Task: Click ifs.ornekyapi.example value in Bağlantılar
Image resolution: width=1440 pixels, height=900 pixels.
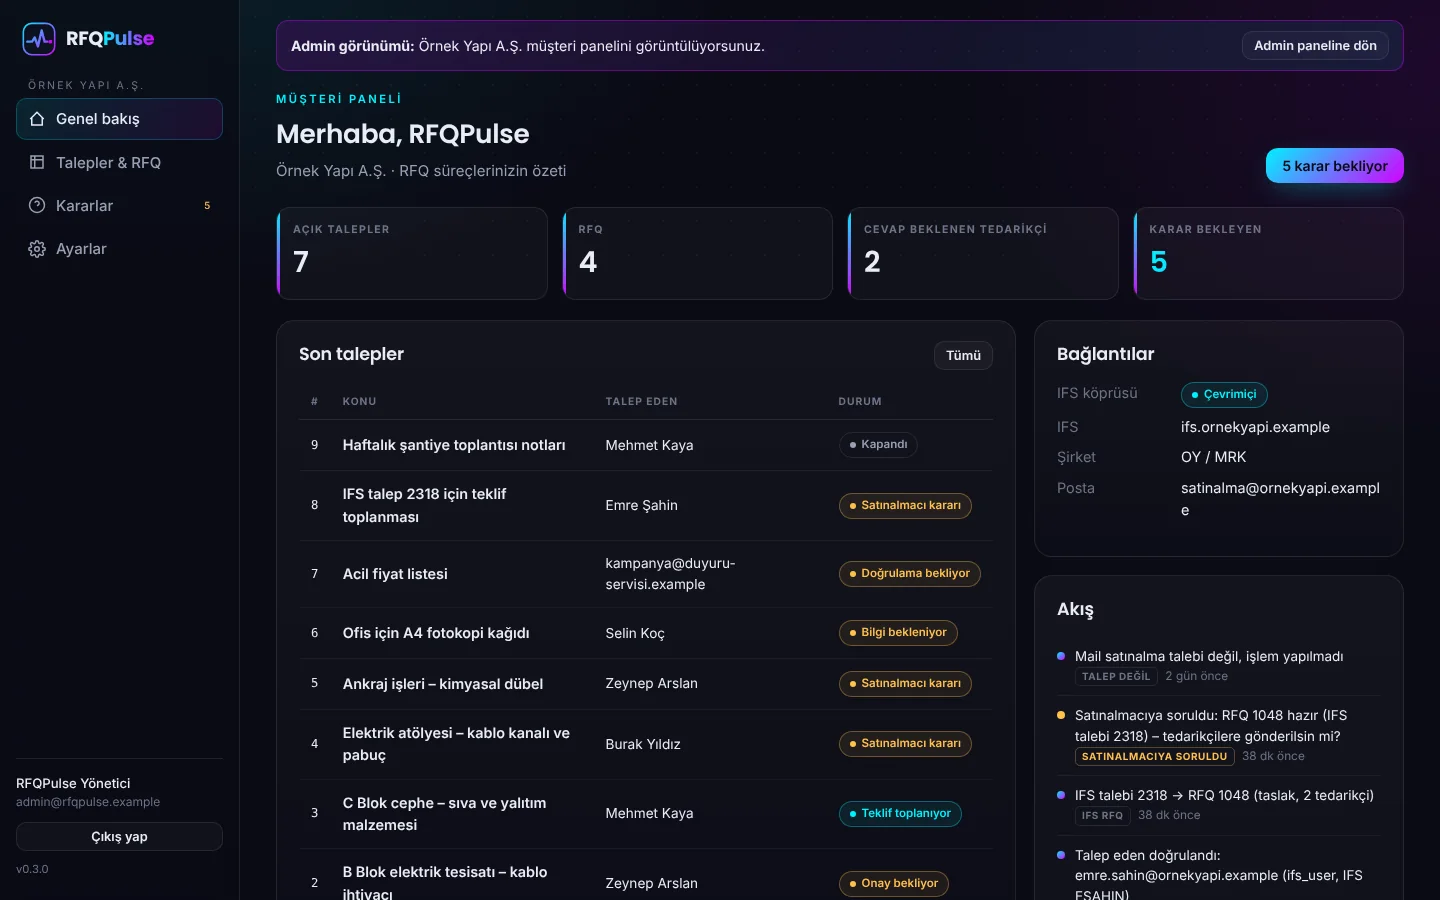Action: click(1255, 427)
